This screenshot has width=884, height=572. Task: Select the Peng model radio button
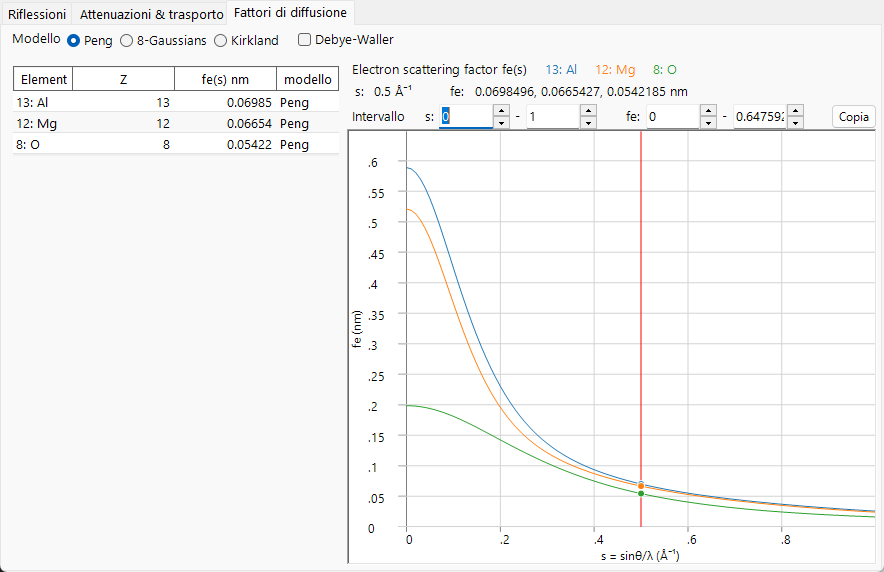[73, 41]
